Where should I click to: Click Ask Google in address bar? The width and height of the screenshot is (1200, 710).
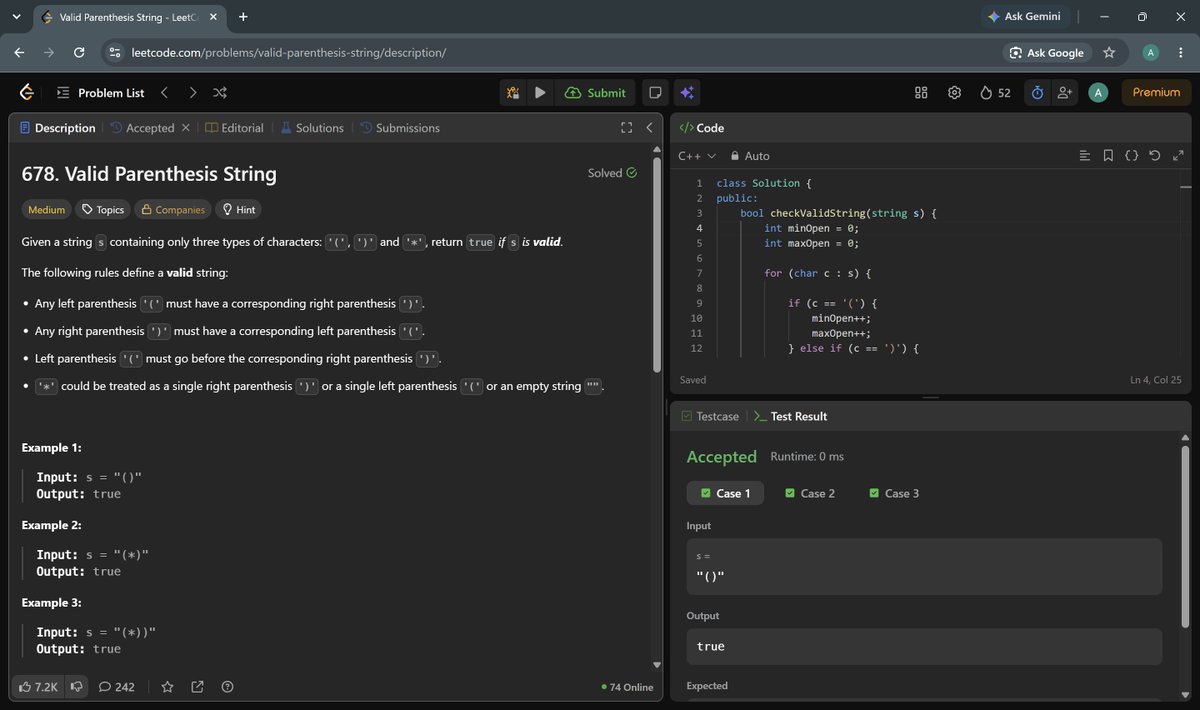click(1047, 52)
